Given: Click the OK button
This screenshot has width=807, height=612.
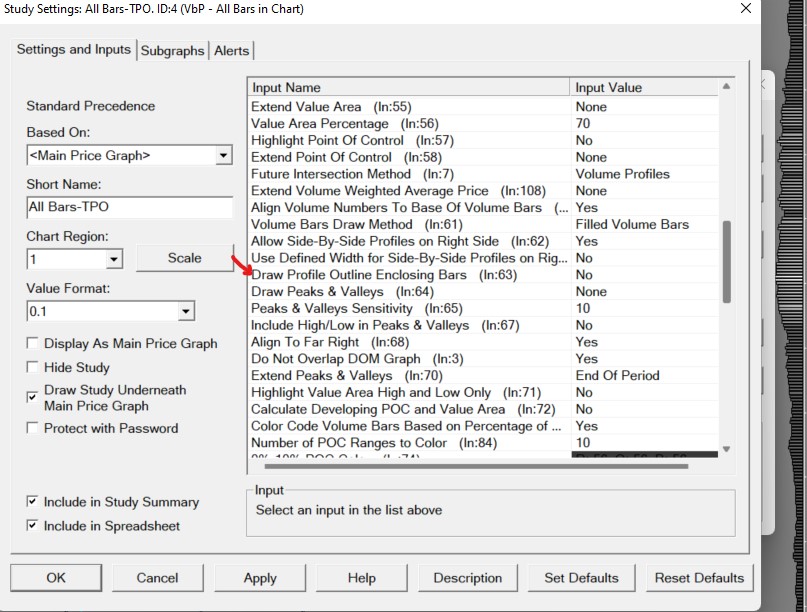Looking at the screenshot, I should pos(56,578).
